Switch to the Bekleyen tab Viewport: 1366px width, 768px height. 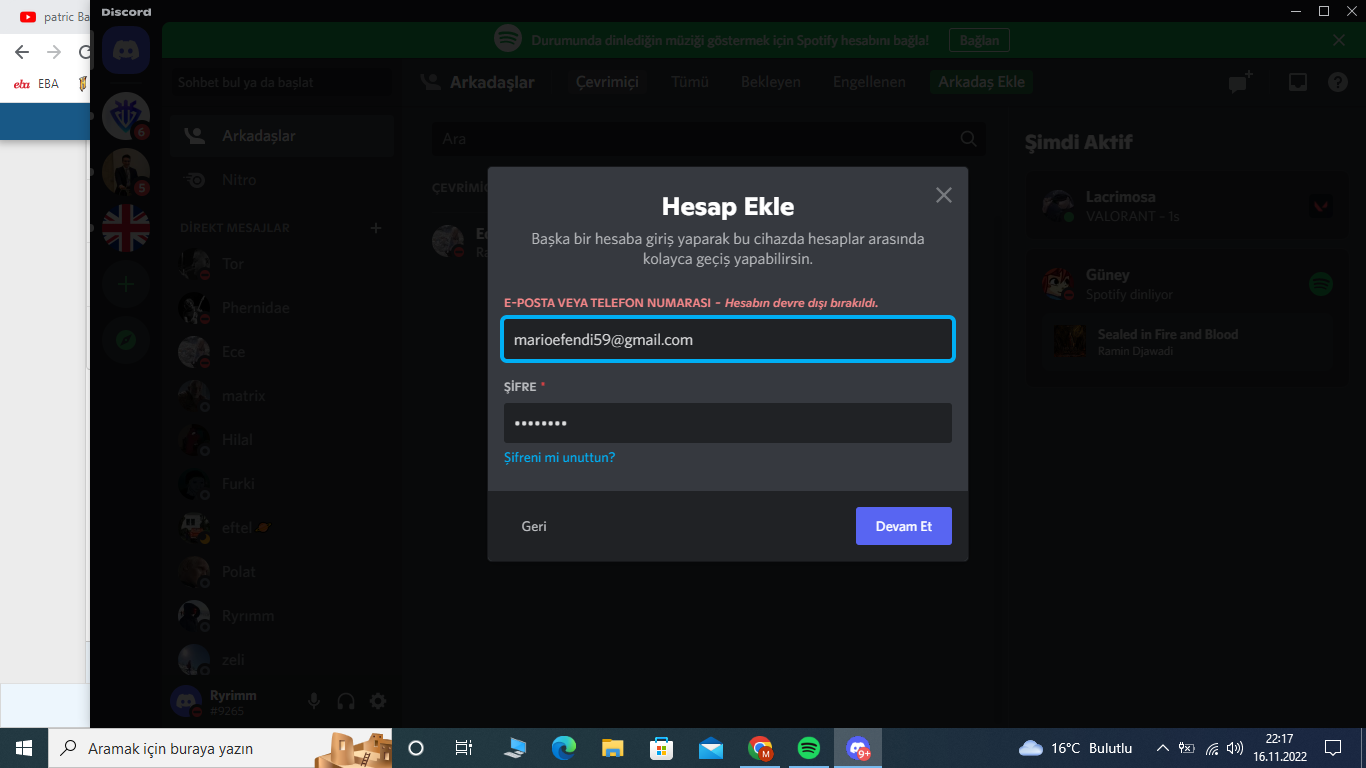pyautogui.click(x=771, y=82)
